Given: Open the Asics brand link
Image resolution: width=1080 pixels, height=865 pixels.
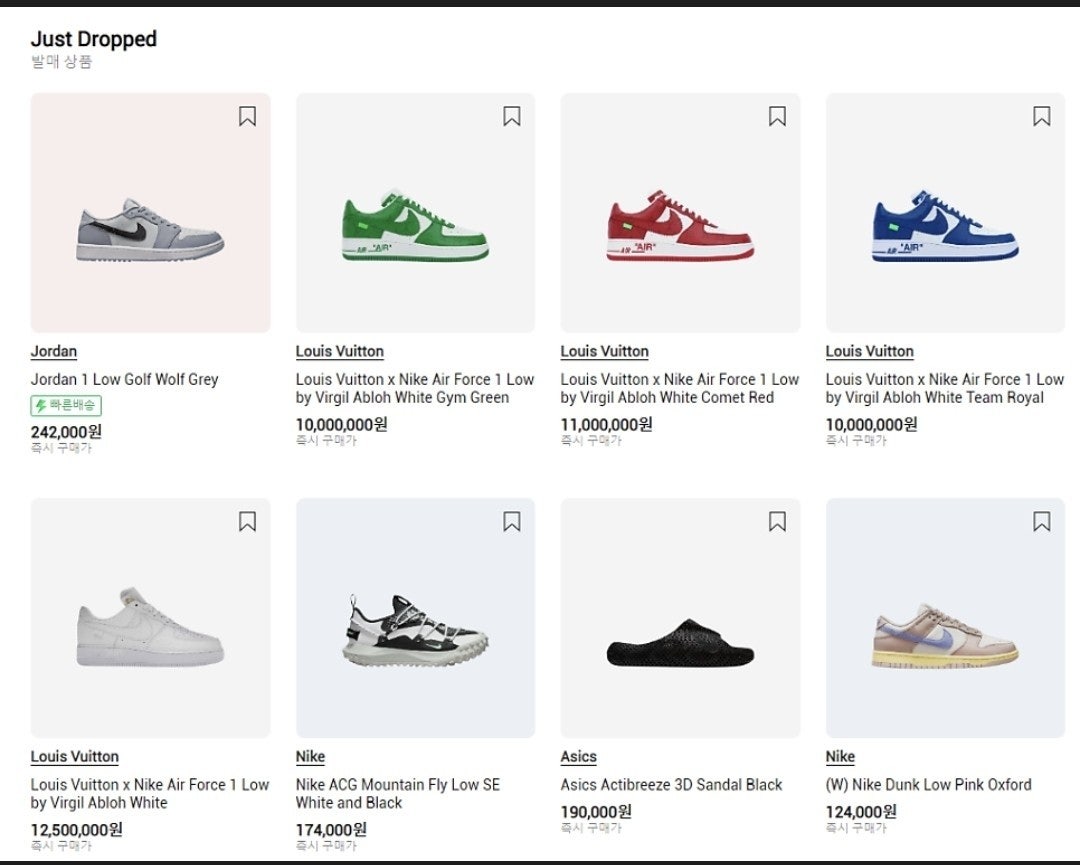Looking at the screenshot, I should tap(579, 757).
